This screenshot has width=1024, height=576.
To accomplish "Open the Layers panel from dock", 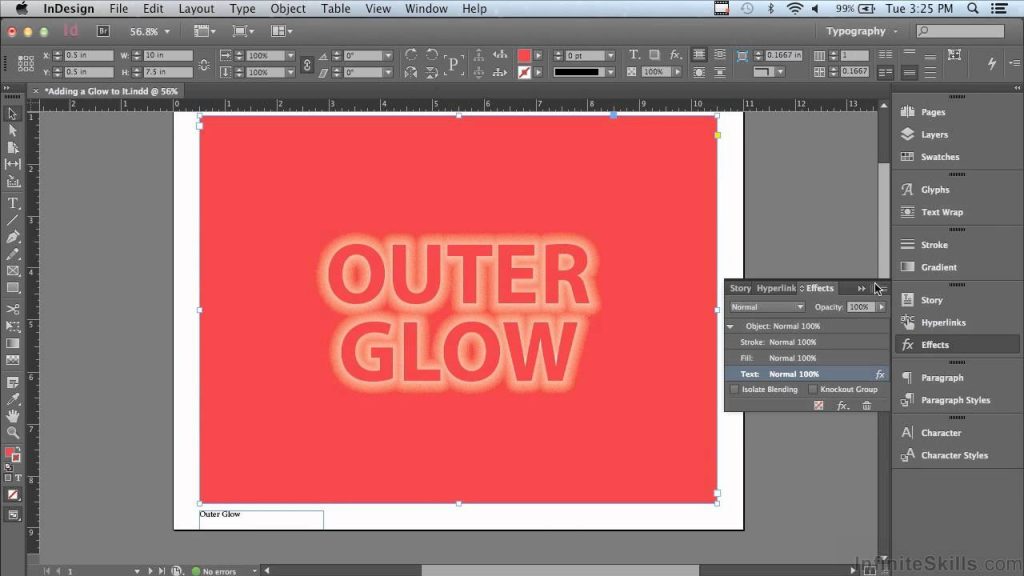I will (933, 135).
